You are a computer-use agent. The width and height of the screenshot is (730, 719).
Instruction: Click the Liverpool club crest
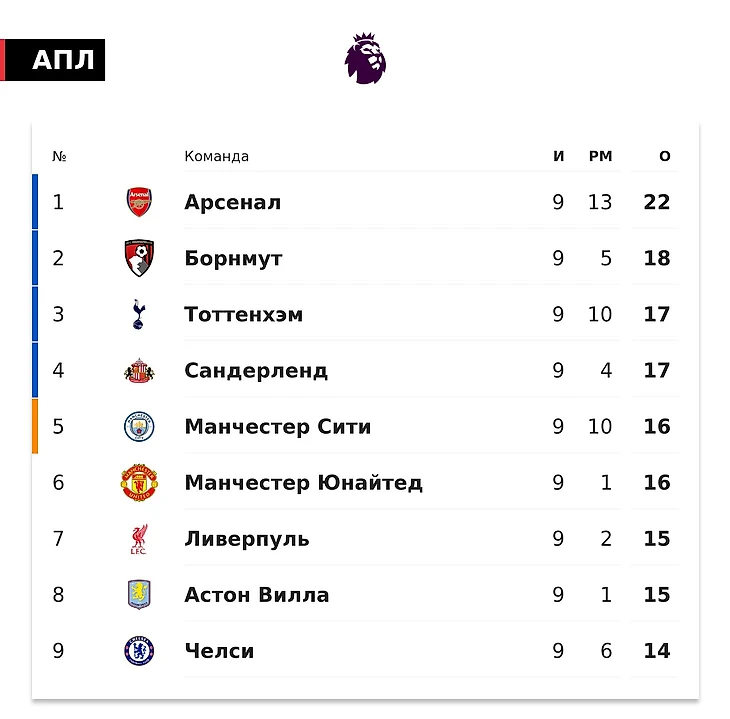[x=139, y=539]
